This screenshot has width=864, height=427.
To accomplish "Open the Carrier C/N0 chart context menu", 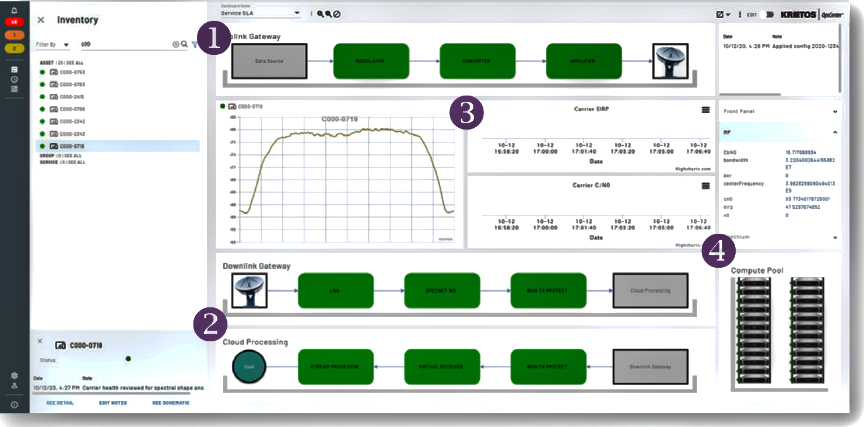I will point(706,185).
